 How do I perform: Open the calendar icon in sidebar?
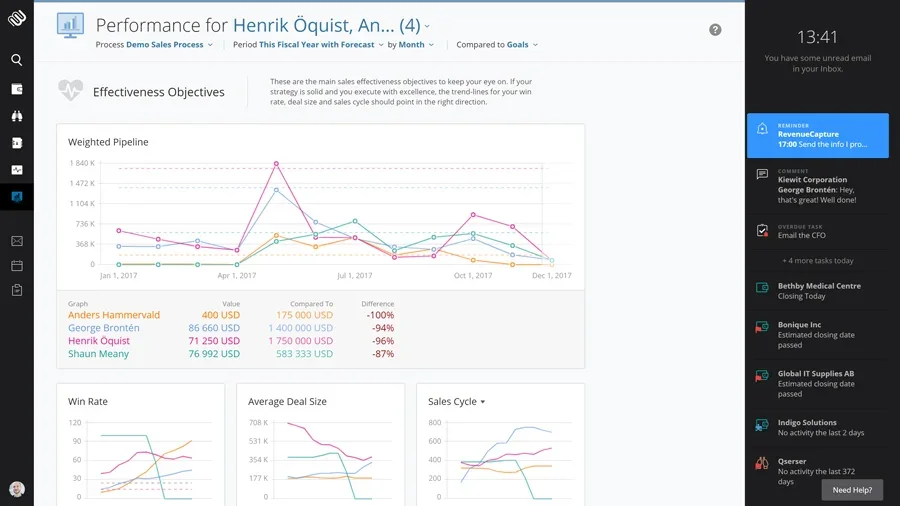[x=17, y=266]
